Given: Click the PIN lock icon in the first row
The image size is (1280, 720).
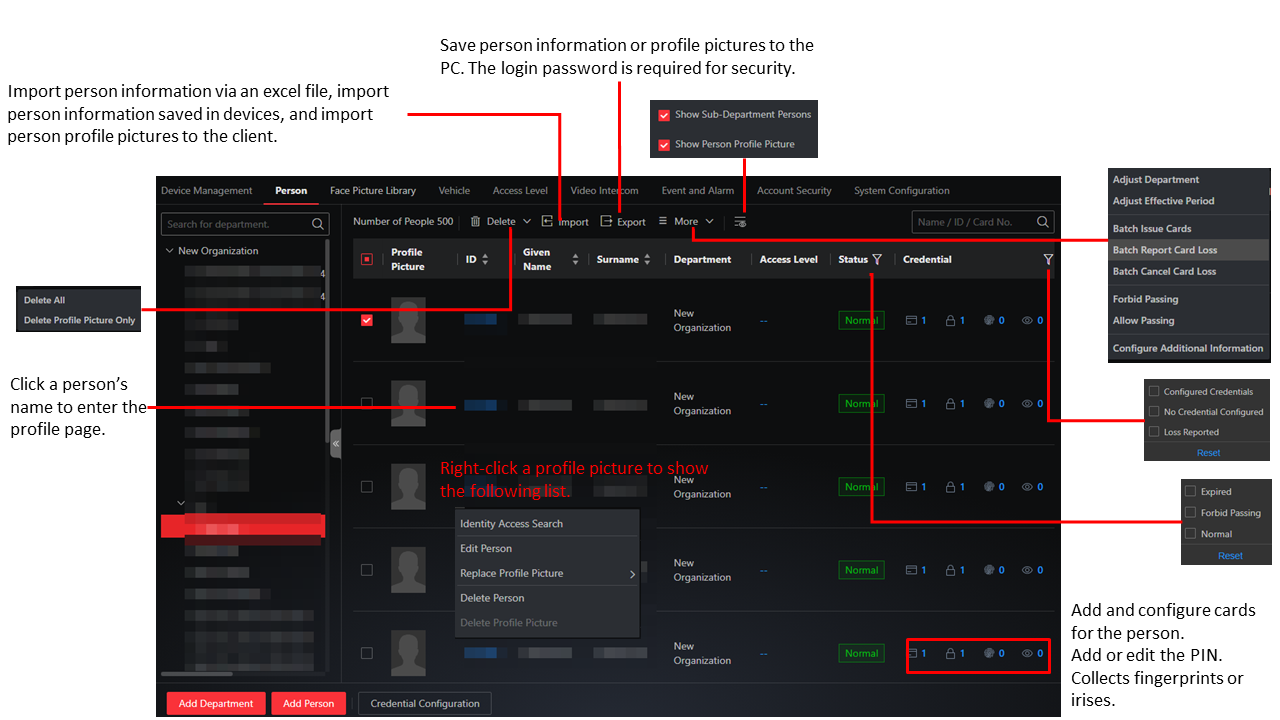Looking at the screenshot, I should click(x=951, y=321).
